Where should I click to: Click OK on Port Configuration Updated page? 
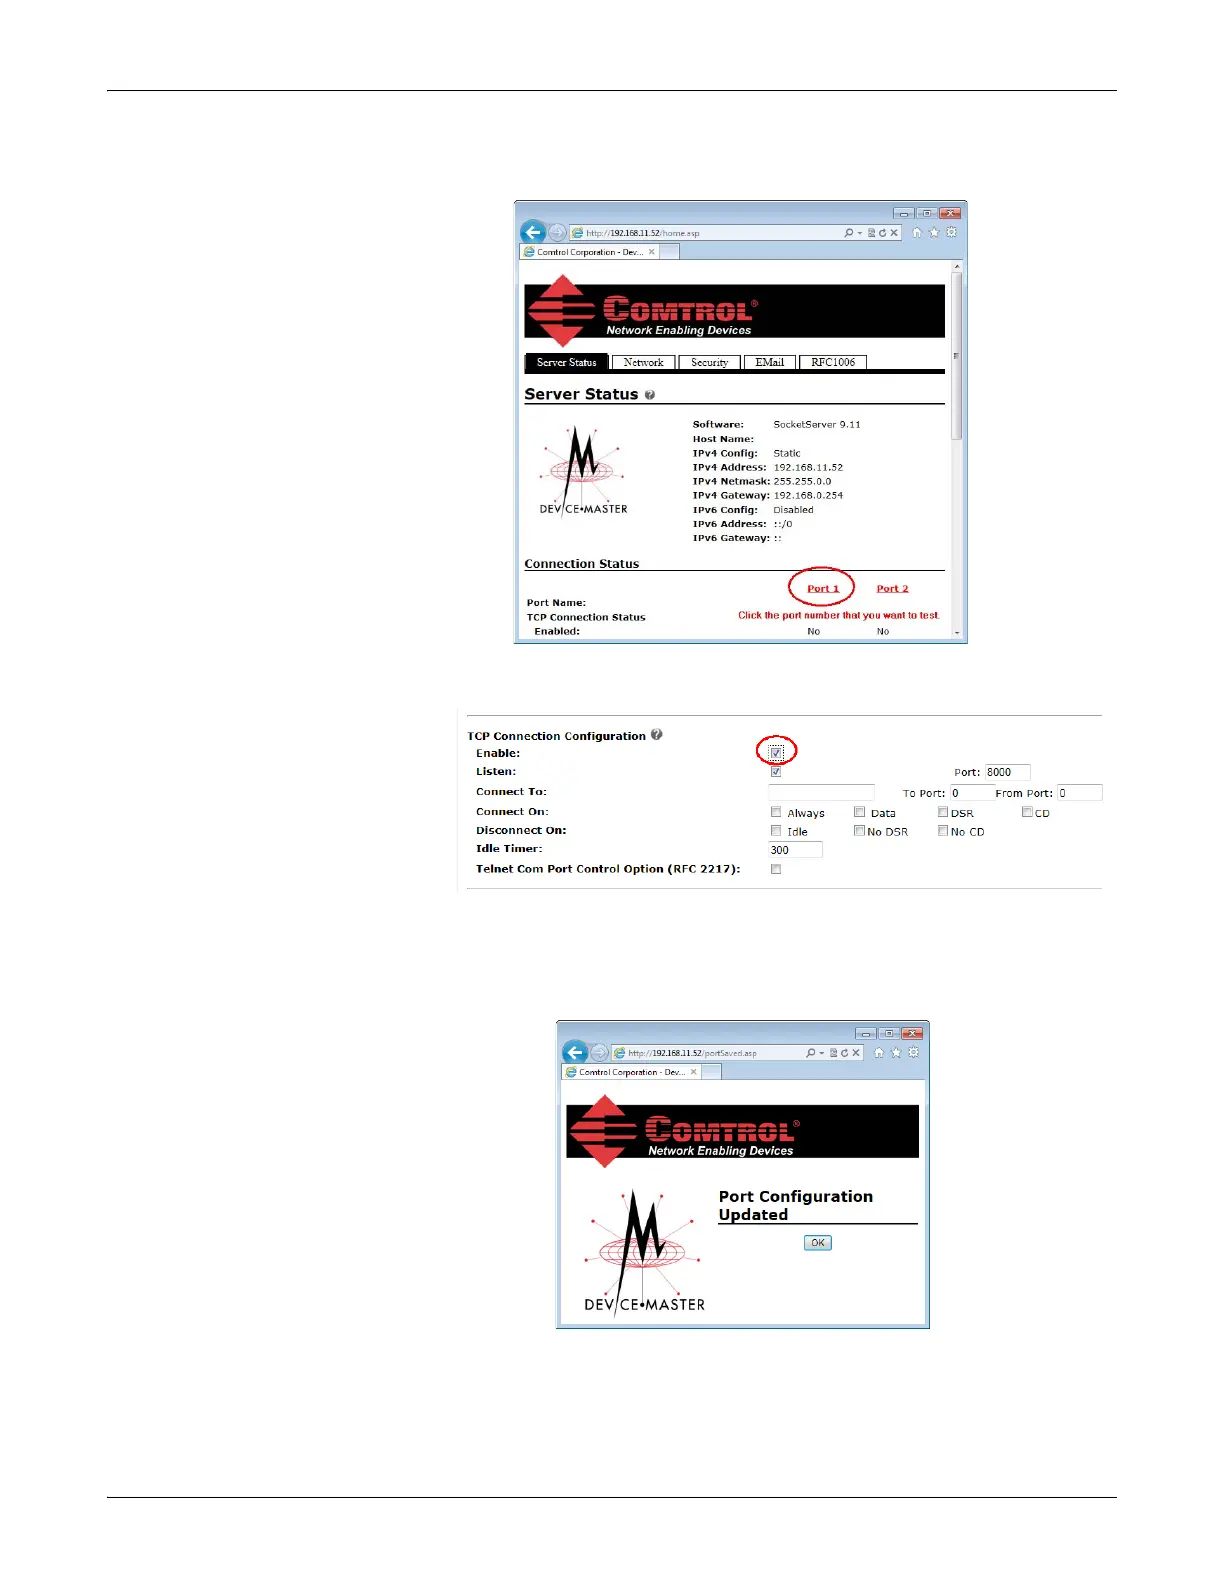(x=818, y=1242)
